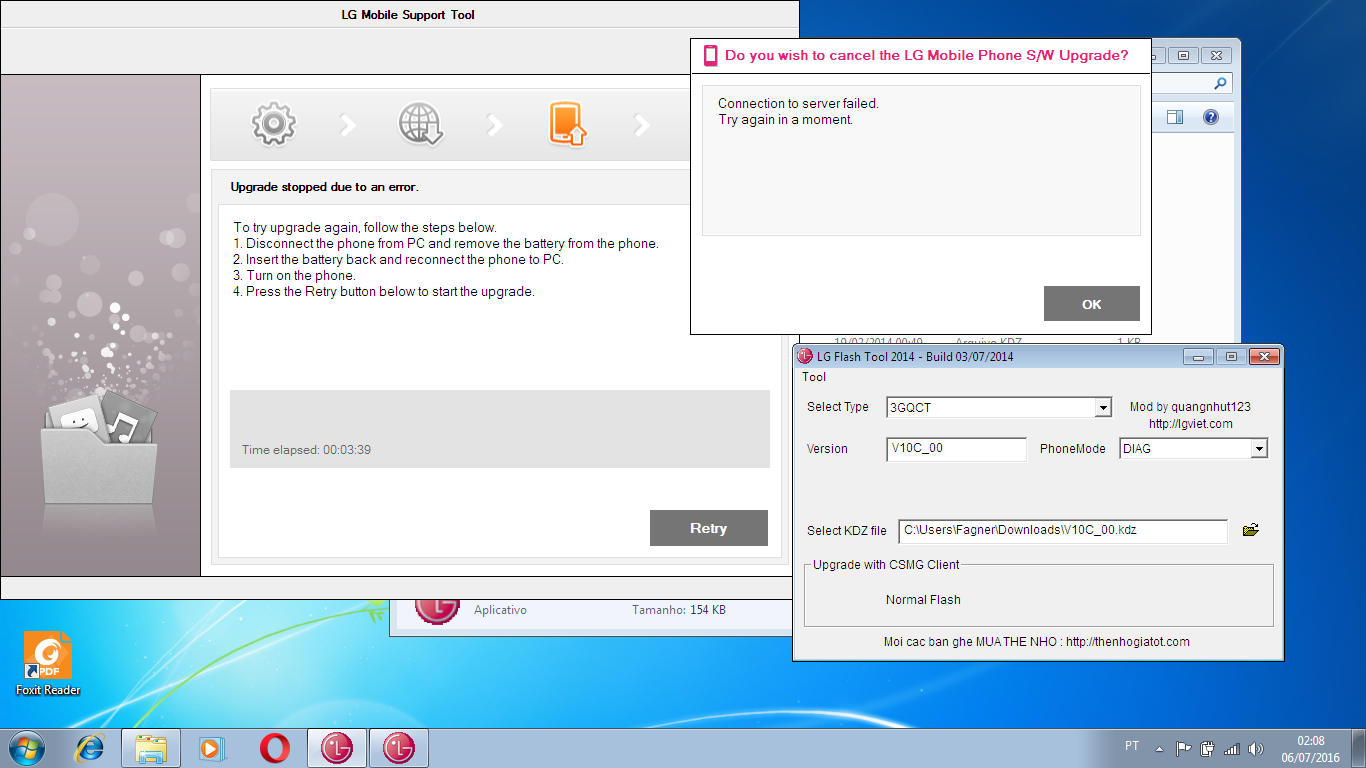This screenshot has width=1366, height=768.
Task: Click OK in the cancel upgrade dialog
Action: click(x=1092, y=304)
